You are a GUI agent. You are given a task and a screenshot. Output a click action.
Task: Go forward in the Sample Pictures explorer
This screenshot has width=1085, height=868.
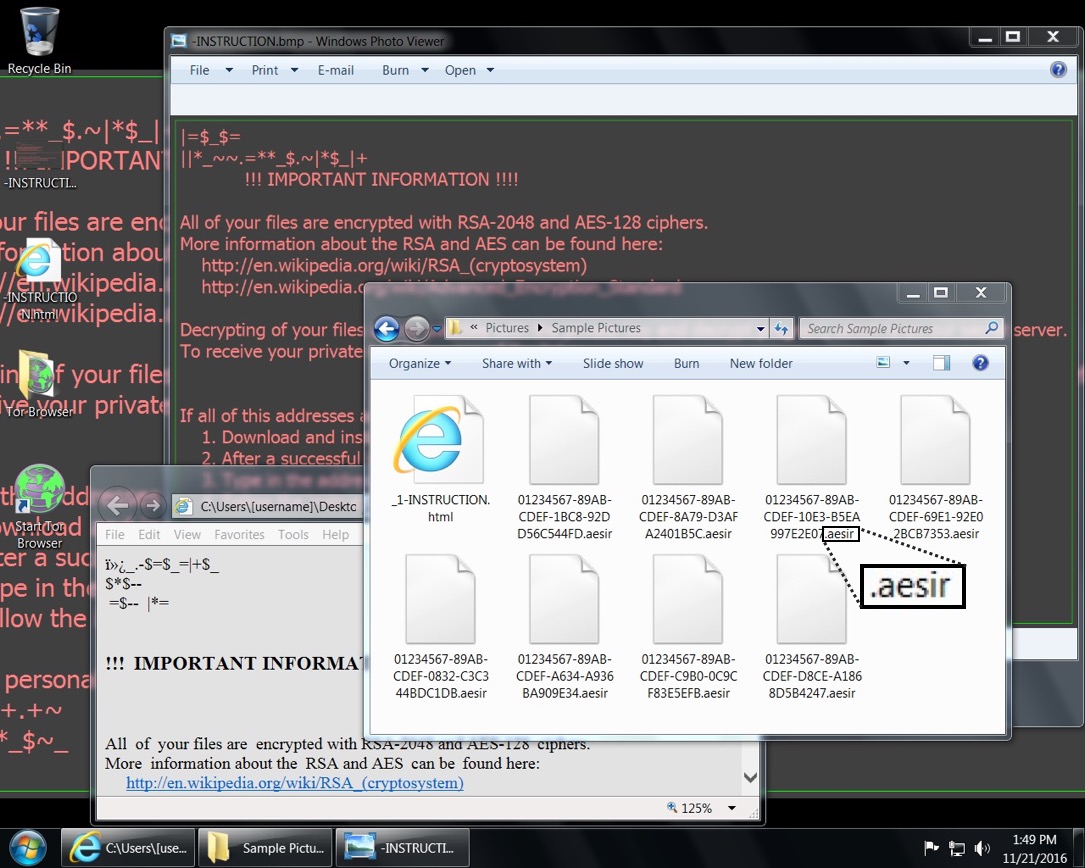(x=417, y=328)
